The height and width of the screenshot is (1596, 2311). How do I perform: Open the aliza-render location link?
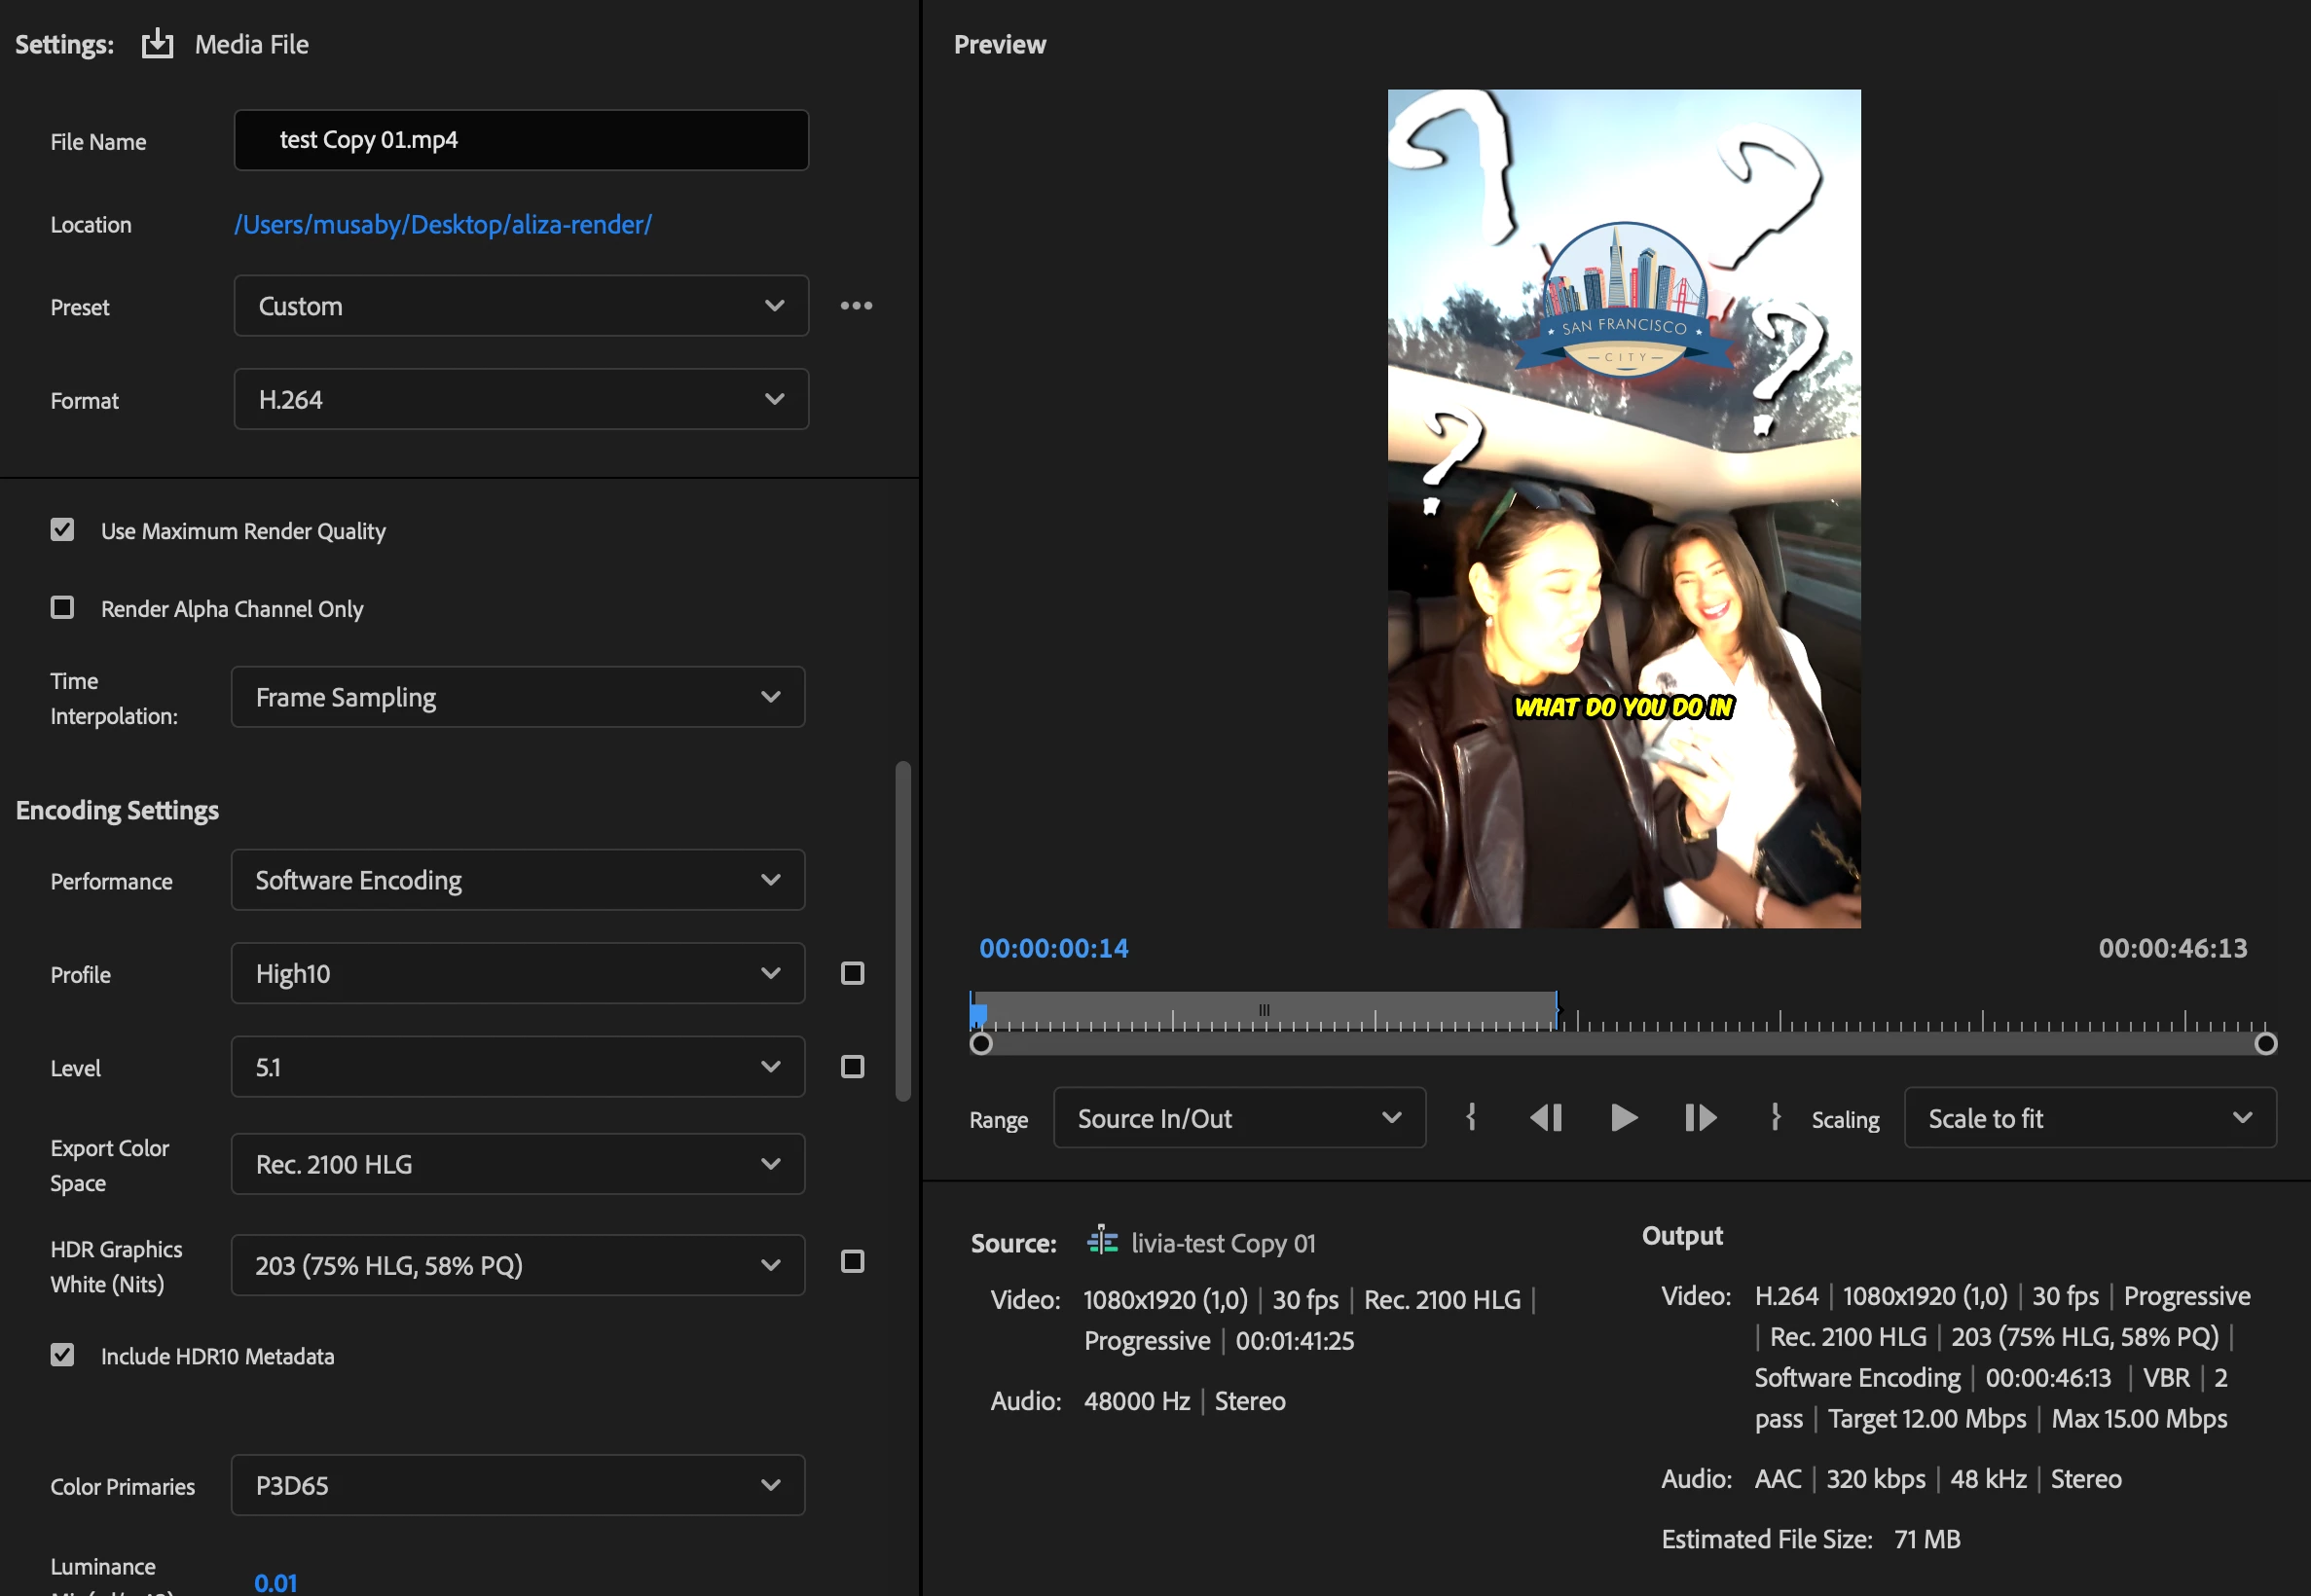click(x=443, y=224)
